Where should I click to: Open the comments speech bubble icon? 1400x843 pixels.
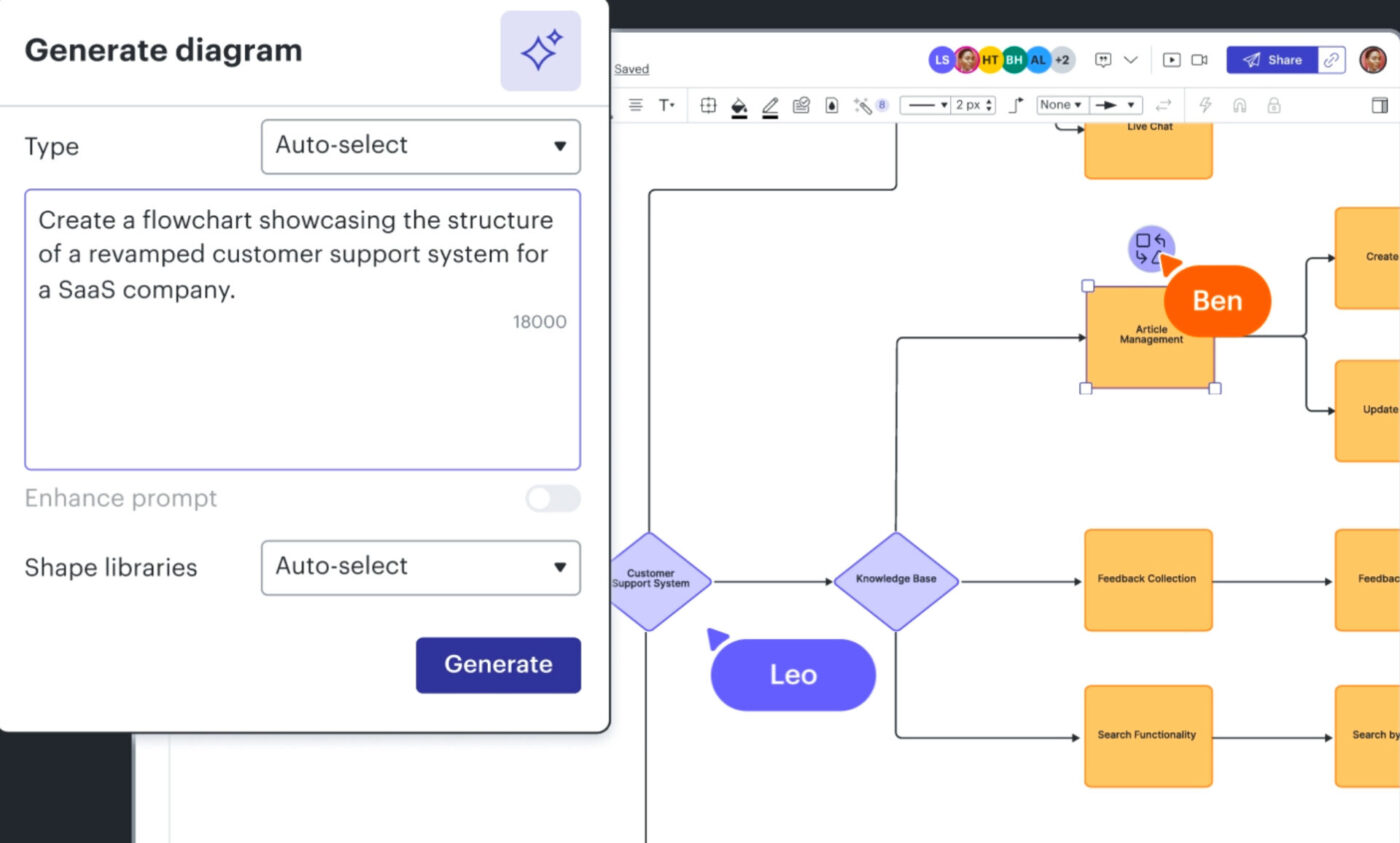tap(1103, 60)
